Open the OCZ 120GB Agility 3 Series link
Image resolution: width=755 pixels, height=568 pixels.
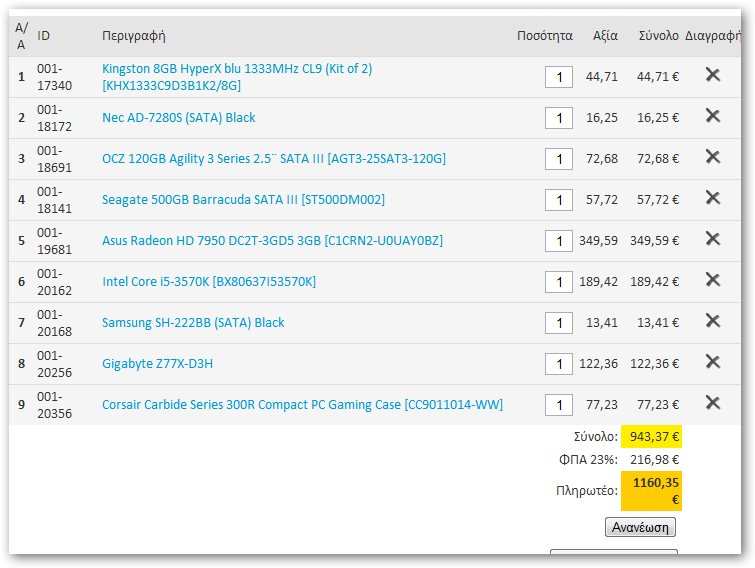(274, 159)
